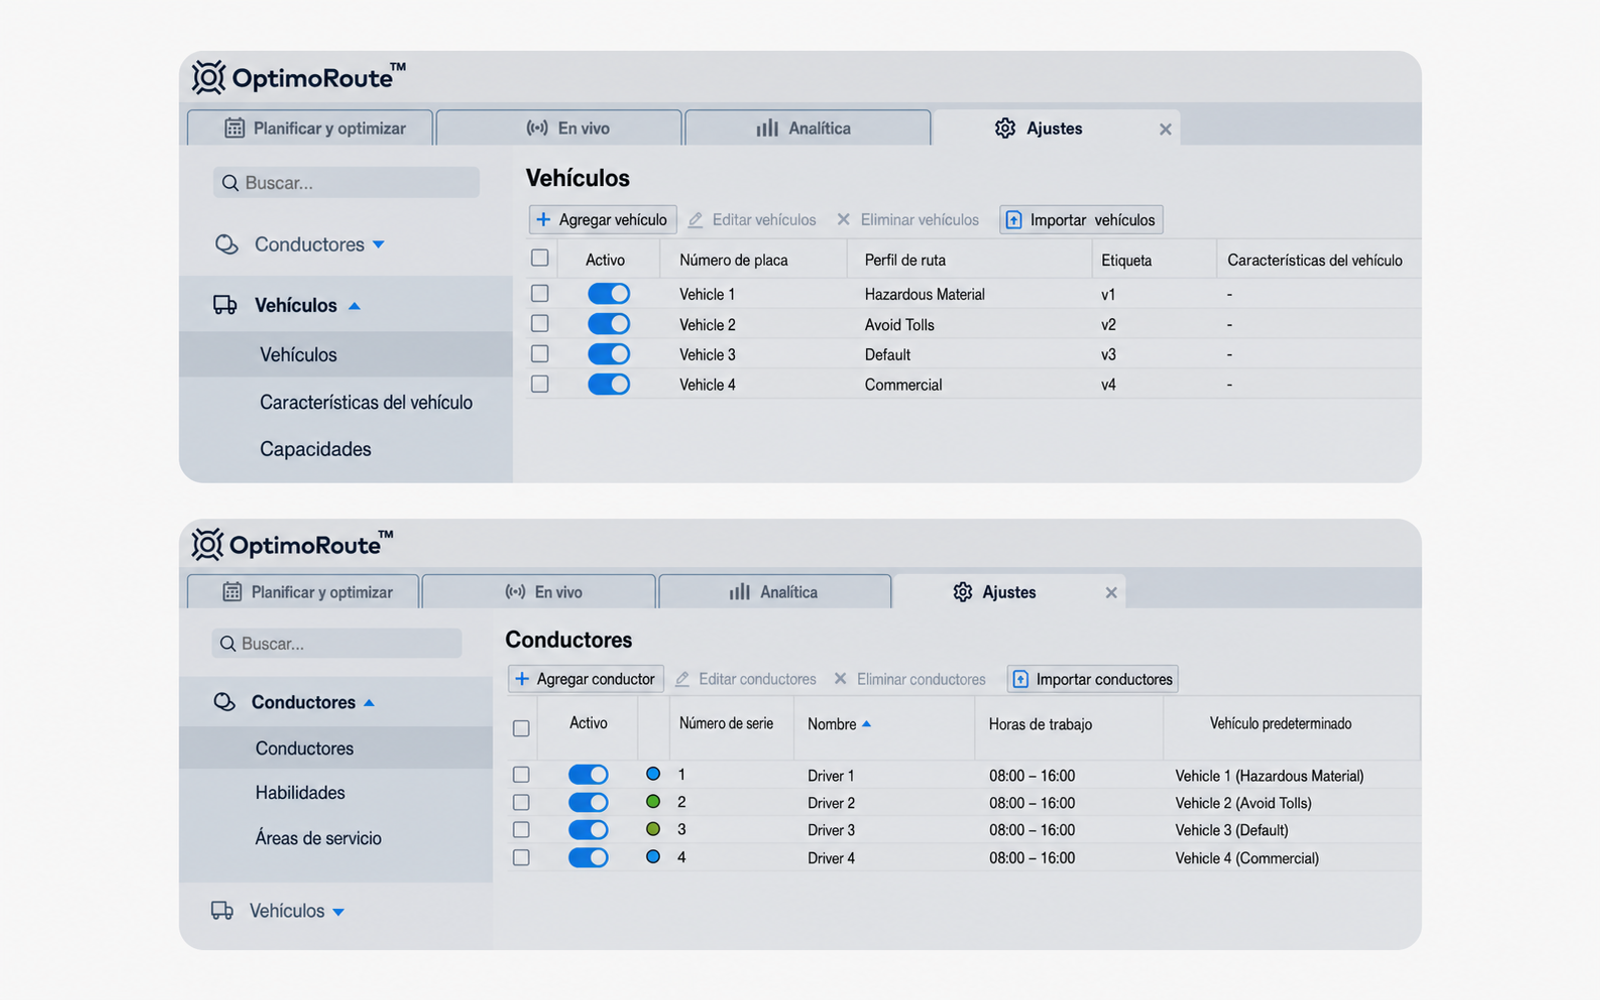Click the truck icon beside Vehículos in the upper sidebar
The height and width of the screenshot is (1000, 1600).
click(x=225, y=305)
